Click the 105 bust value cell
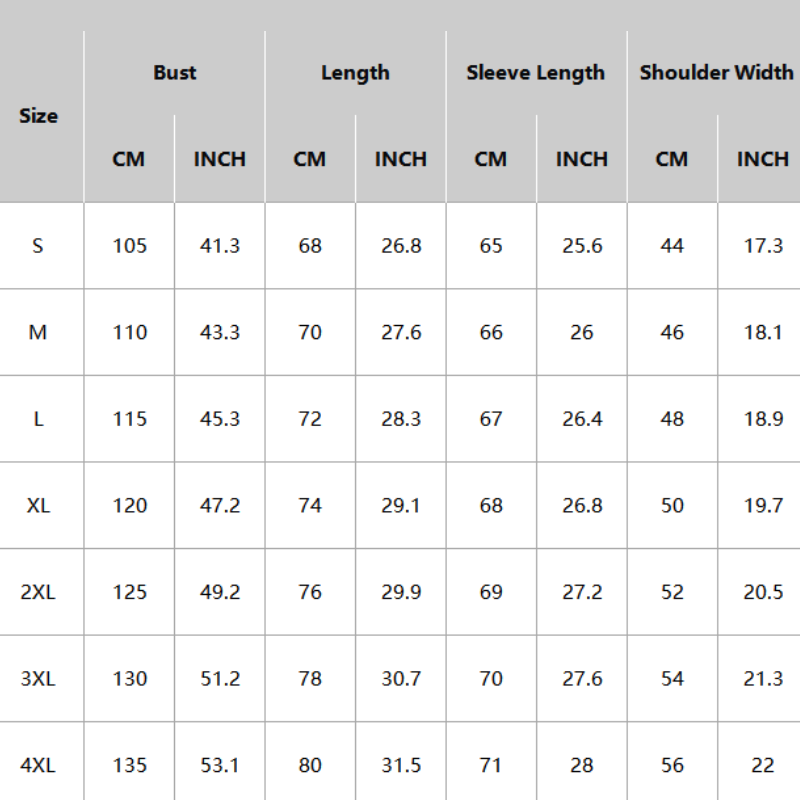This screenshot has height=800, width=800. click(129, 246)
